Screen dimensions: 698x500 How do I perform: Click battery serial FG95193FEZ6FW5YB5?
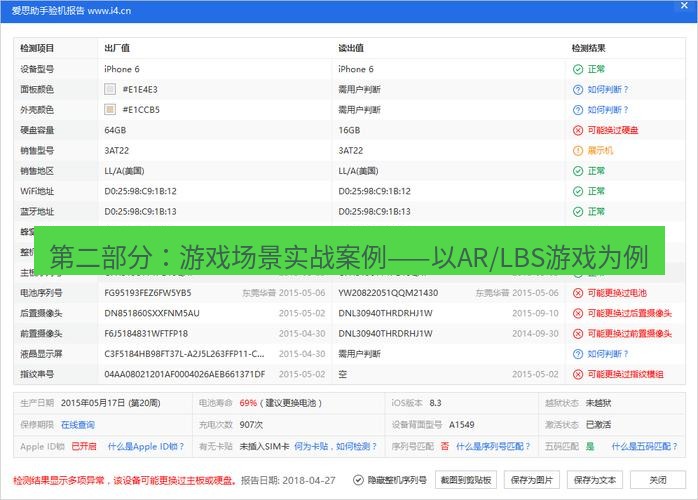pyautogui.click(x=148, y=293)
